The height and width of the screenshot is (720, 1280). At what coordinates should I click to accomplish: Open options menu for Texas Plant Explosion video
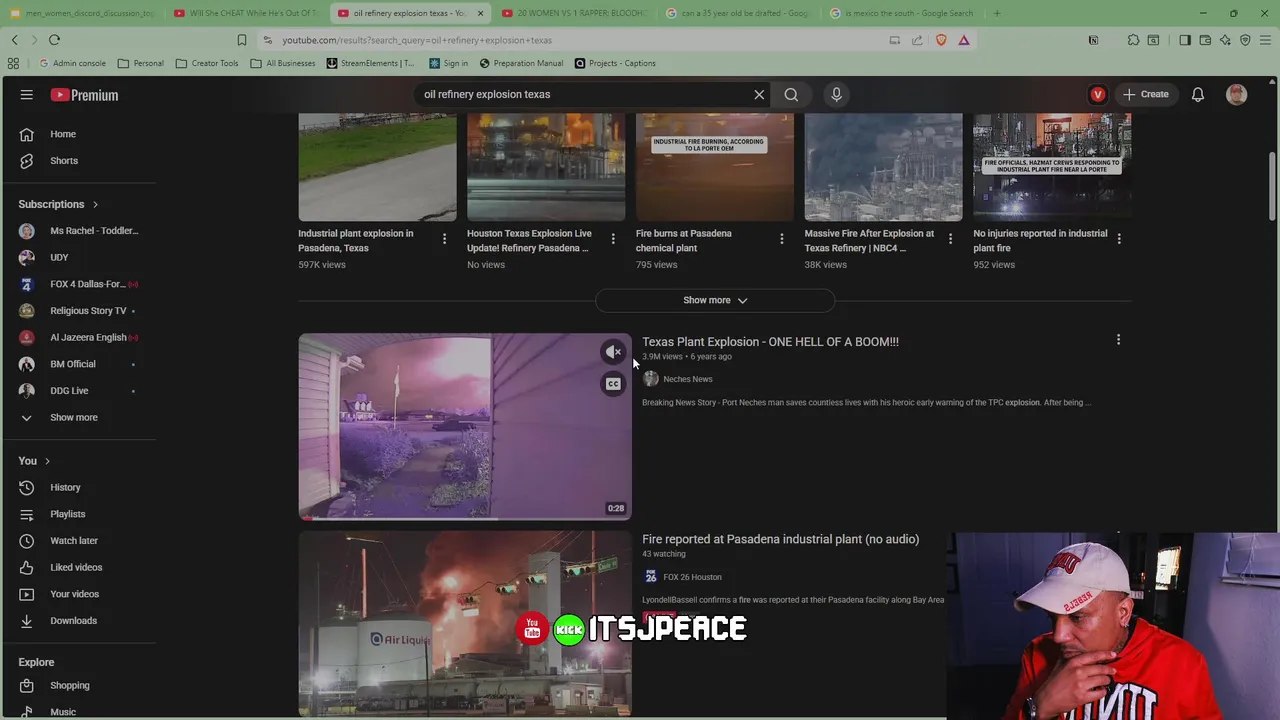[1118, 340]
